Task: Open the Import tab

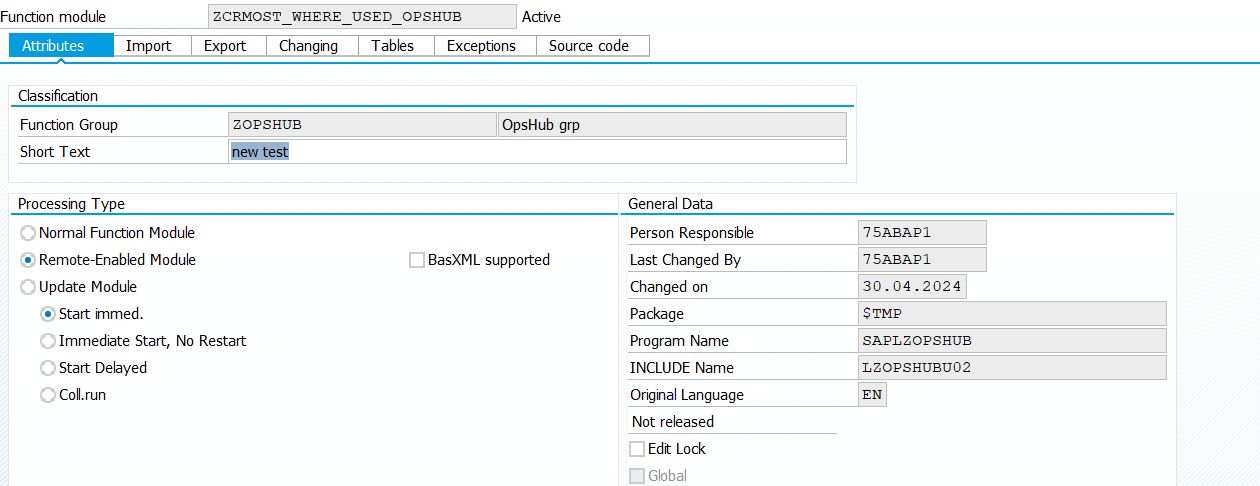Action: [x=148, y=46]
